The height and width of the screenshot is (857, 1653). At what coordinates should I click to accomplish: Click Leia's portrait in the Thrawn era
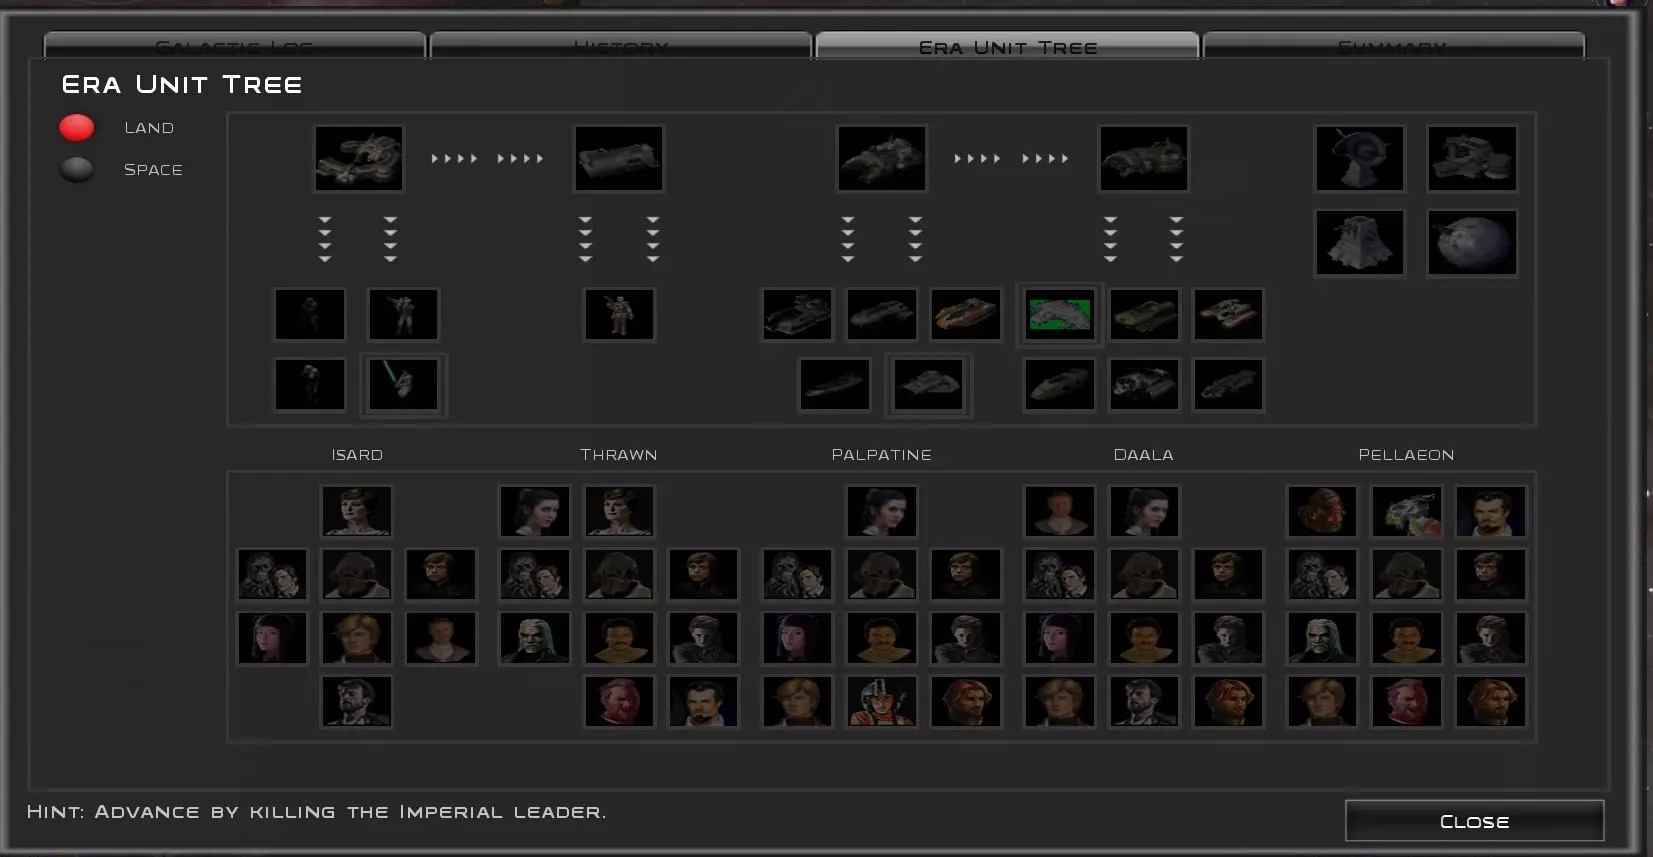(x=535, y=511)
